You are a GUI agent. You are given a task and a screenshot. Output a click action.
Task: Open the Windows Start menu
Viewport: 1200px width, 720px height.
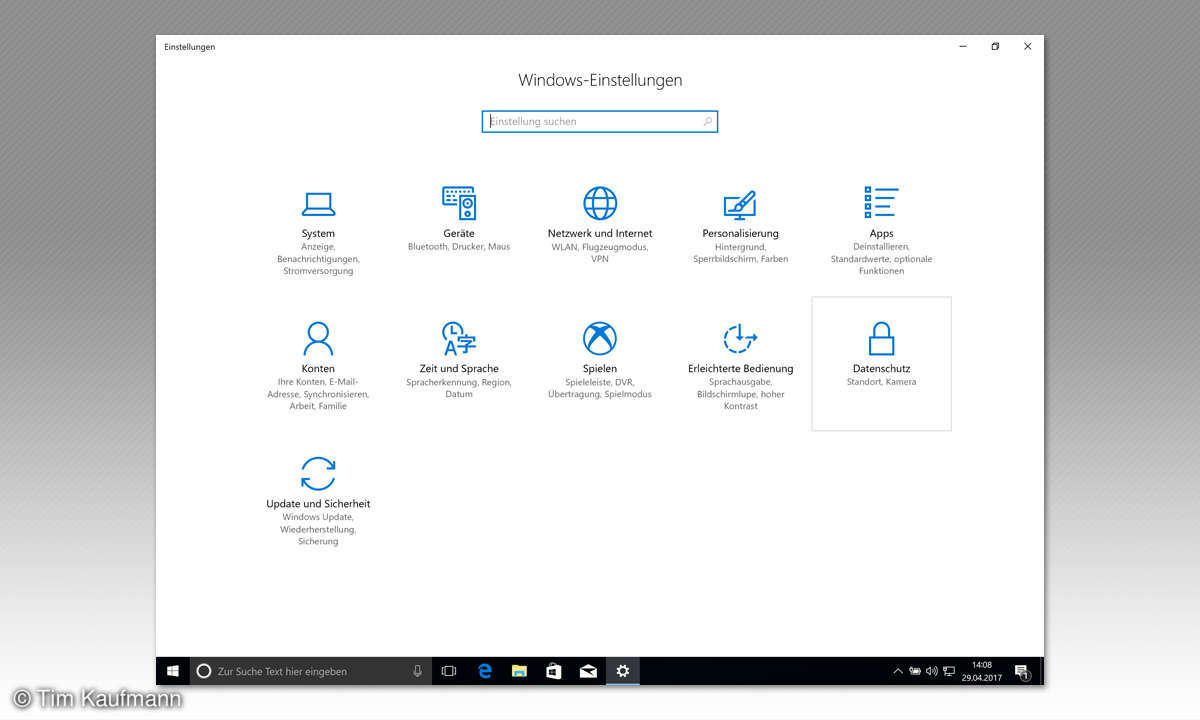coord(172,671)
